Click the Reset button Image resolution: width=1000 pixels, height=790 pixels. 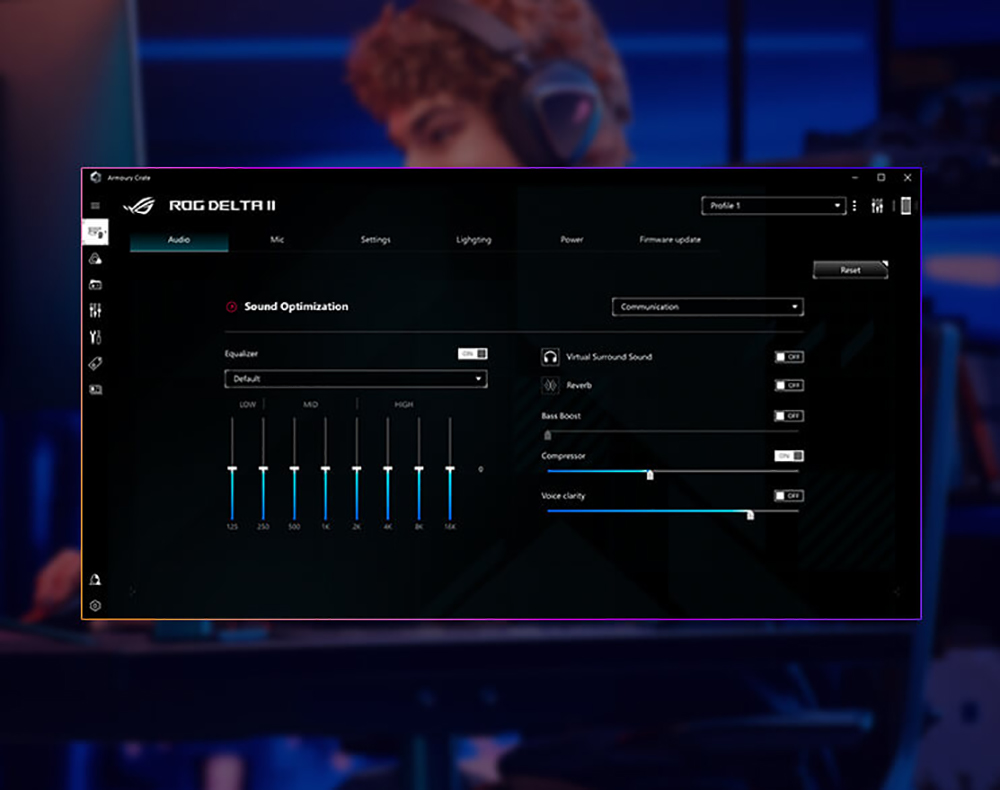pos(849,270)
